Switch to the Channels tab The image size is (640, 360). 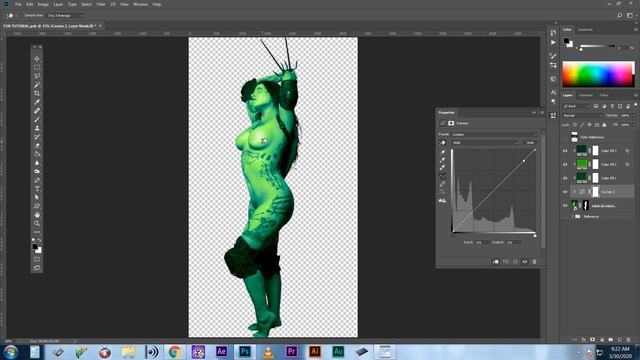pyautogui.click(x=586, y=95)
